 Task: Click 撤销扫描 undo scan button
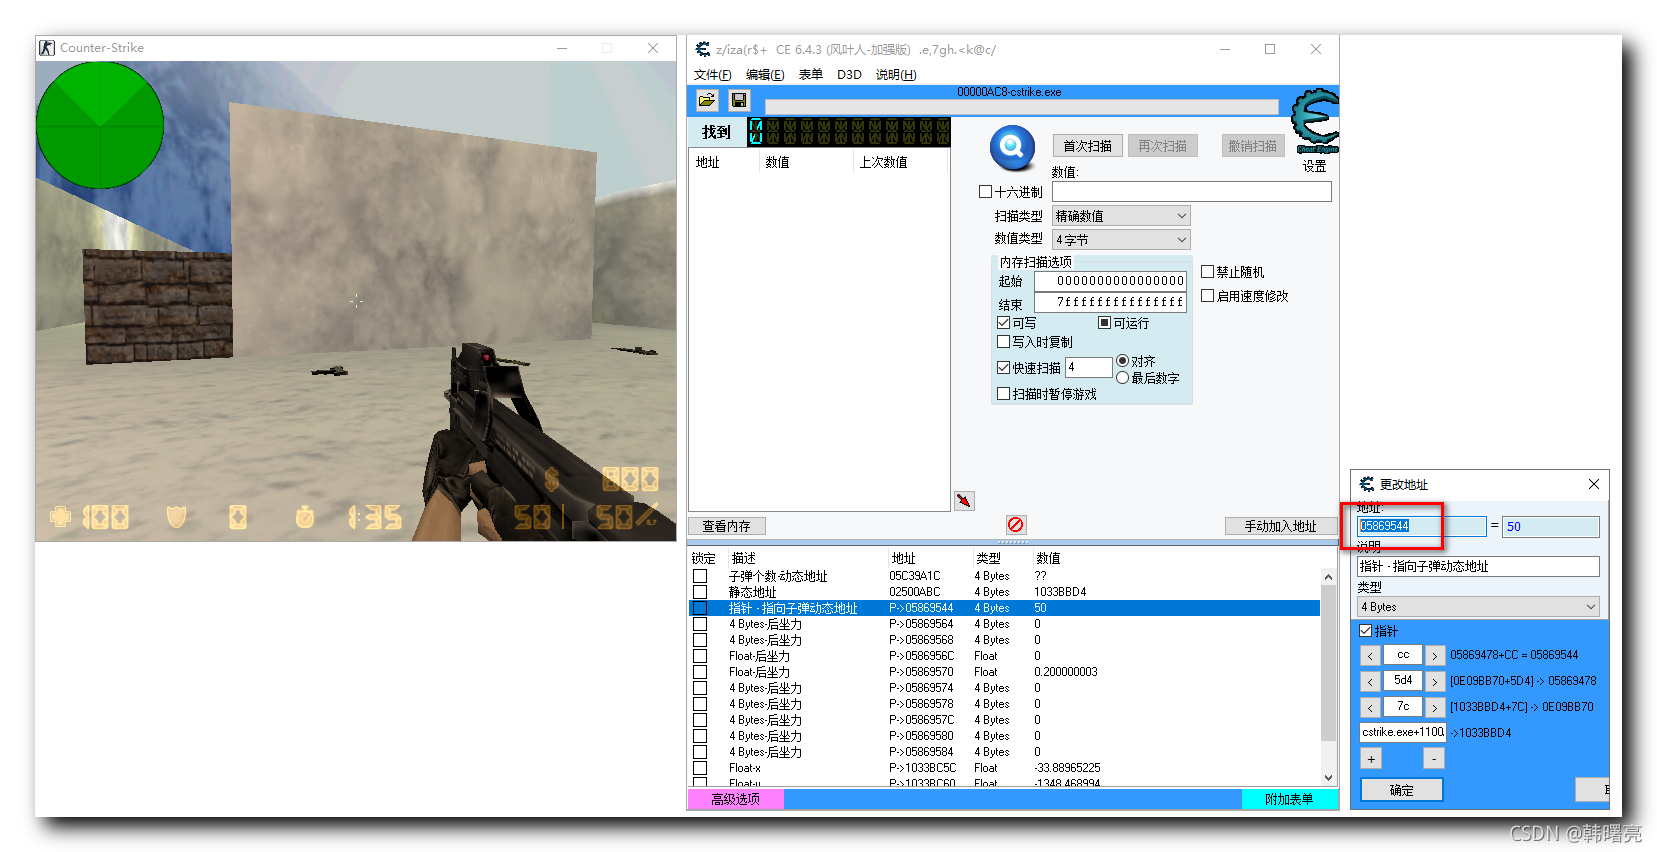(1253, 146)
